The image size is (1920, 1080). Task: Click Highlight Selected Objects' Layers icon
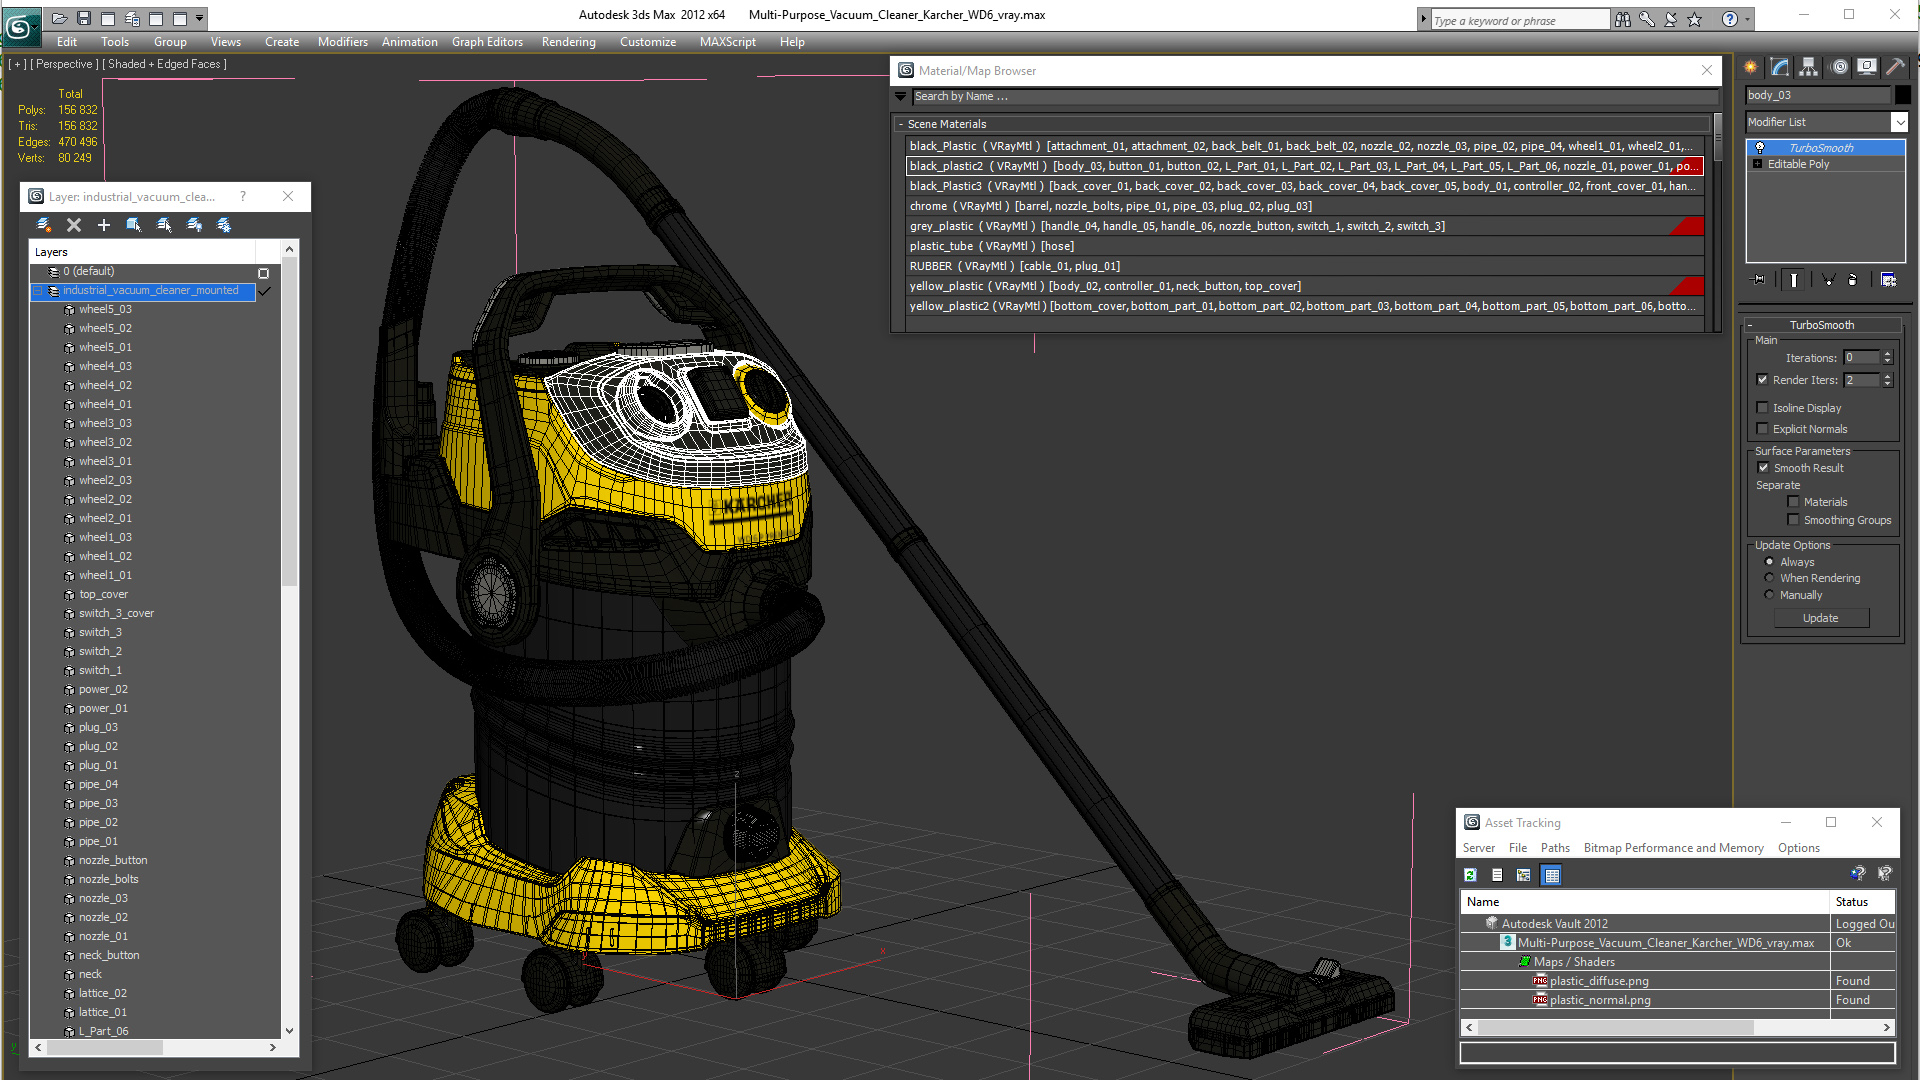click(x=164, y=225)
